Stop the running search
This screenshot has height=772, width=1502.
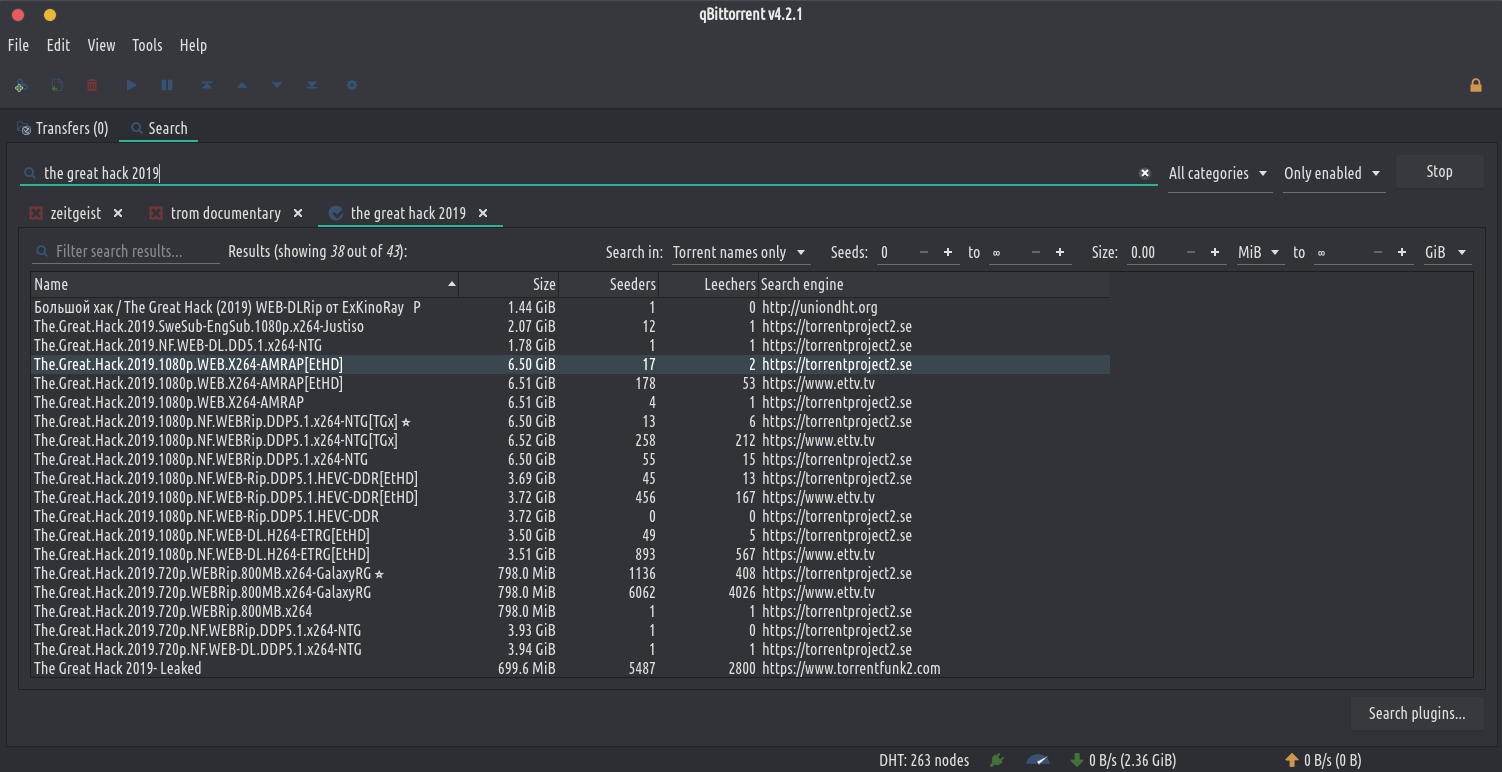coord(1439,172)
